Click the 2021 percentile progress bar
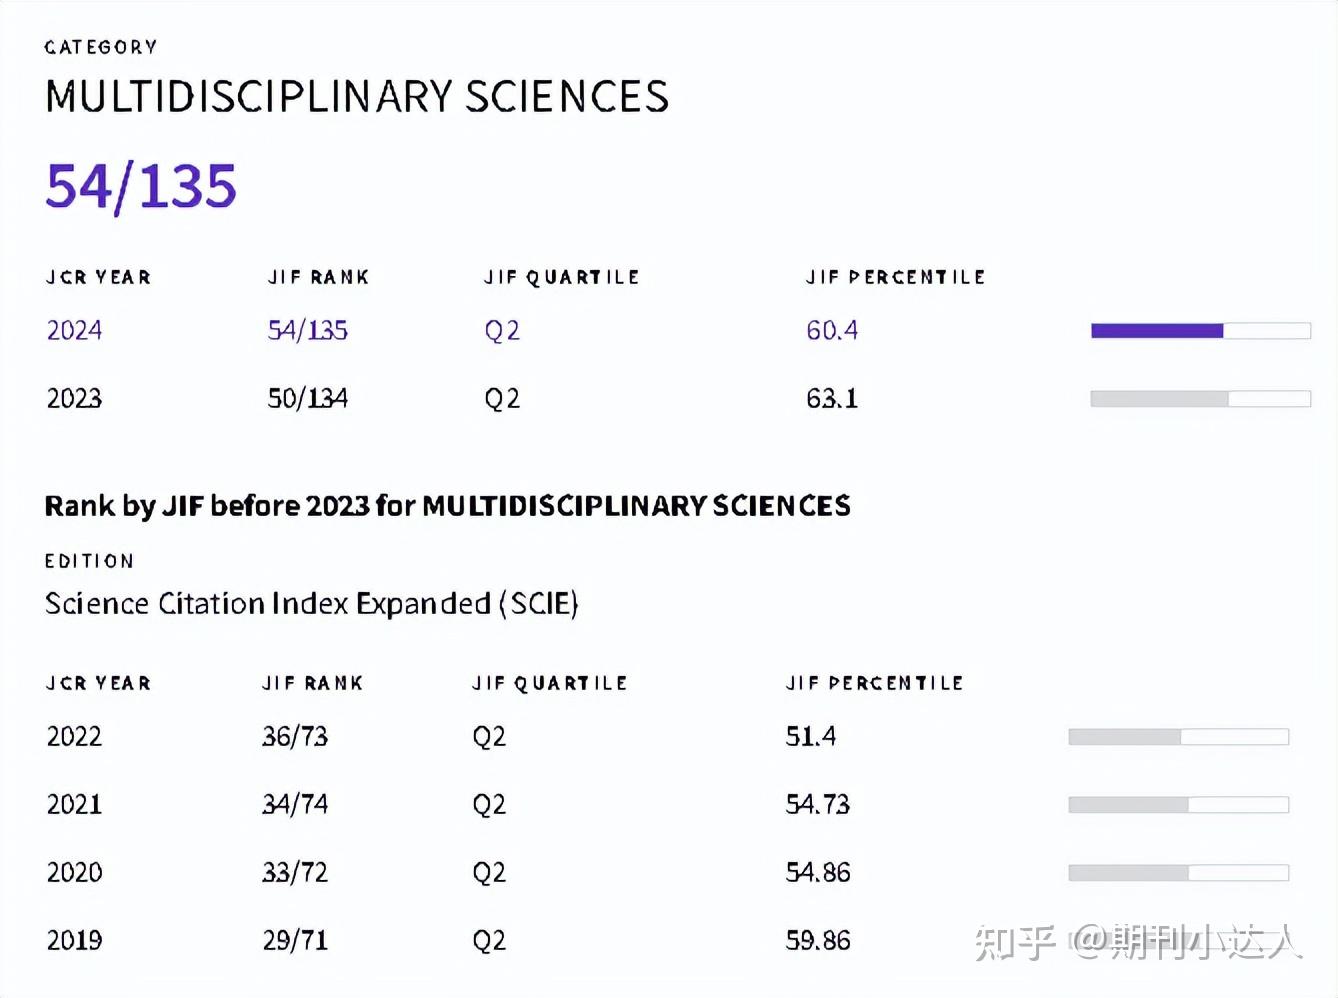 [x=1178, y=805]
